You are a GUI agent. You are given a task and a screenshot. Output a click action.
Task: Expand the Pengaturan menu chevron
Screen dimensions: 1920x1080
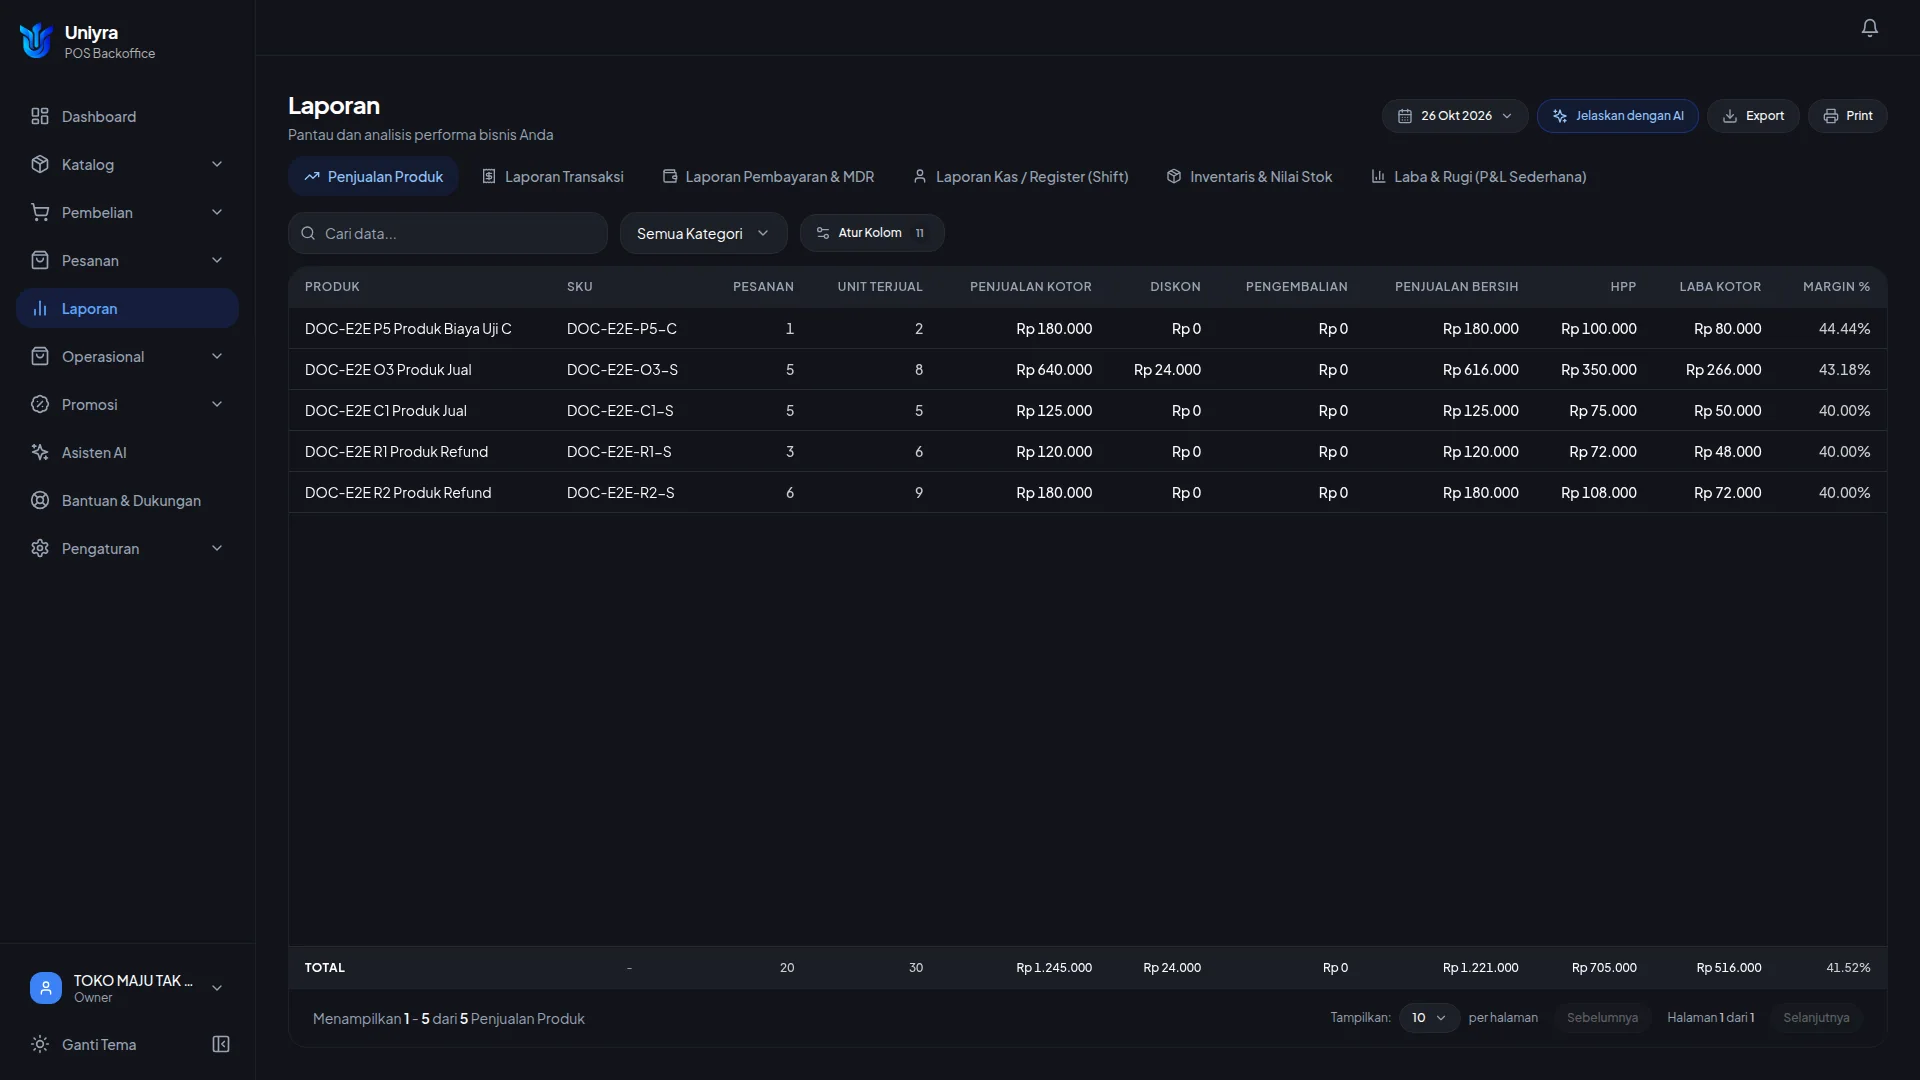click(217, 549)
